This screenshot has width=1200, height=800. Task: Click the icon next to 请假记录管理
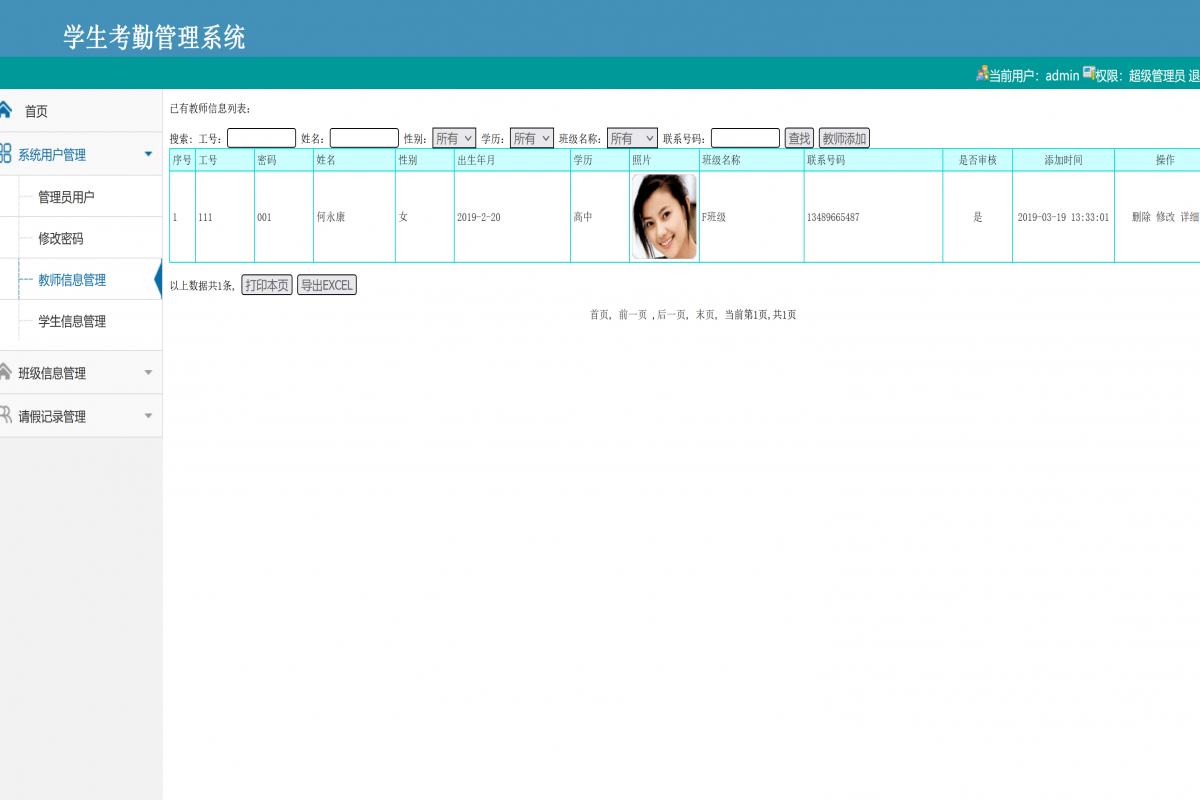tap(5, 415)
